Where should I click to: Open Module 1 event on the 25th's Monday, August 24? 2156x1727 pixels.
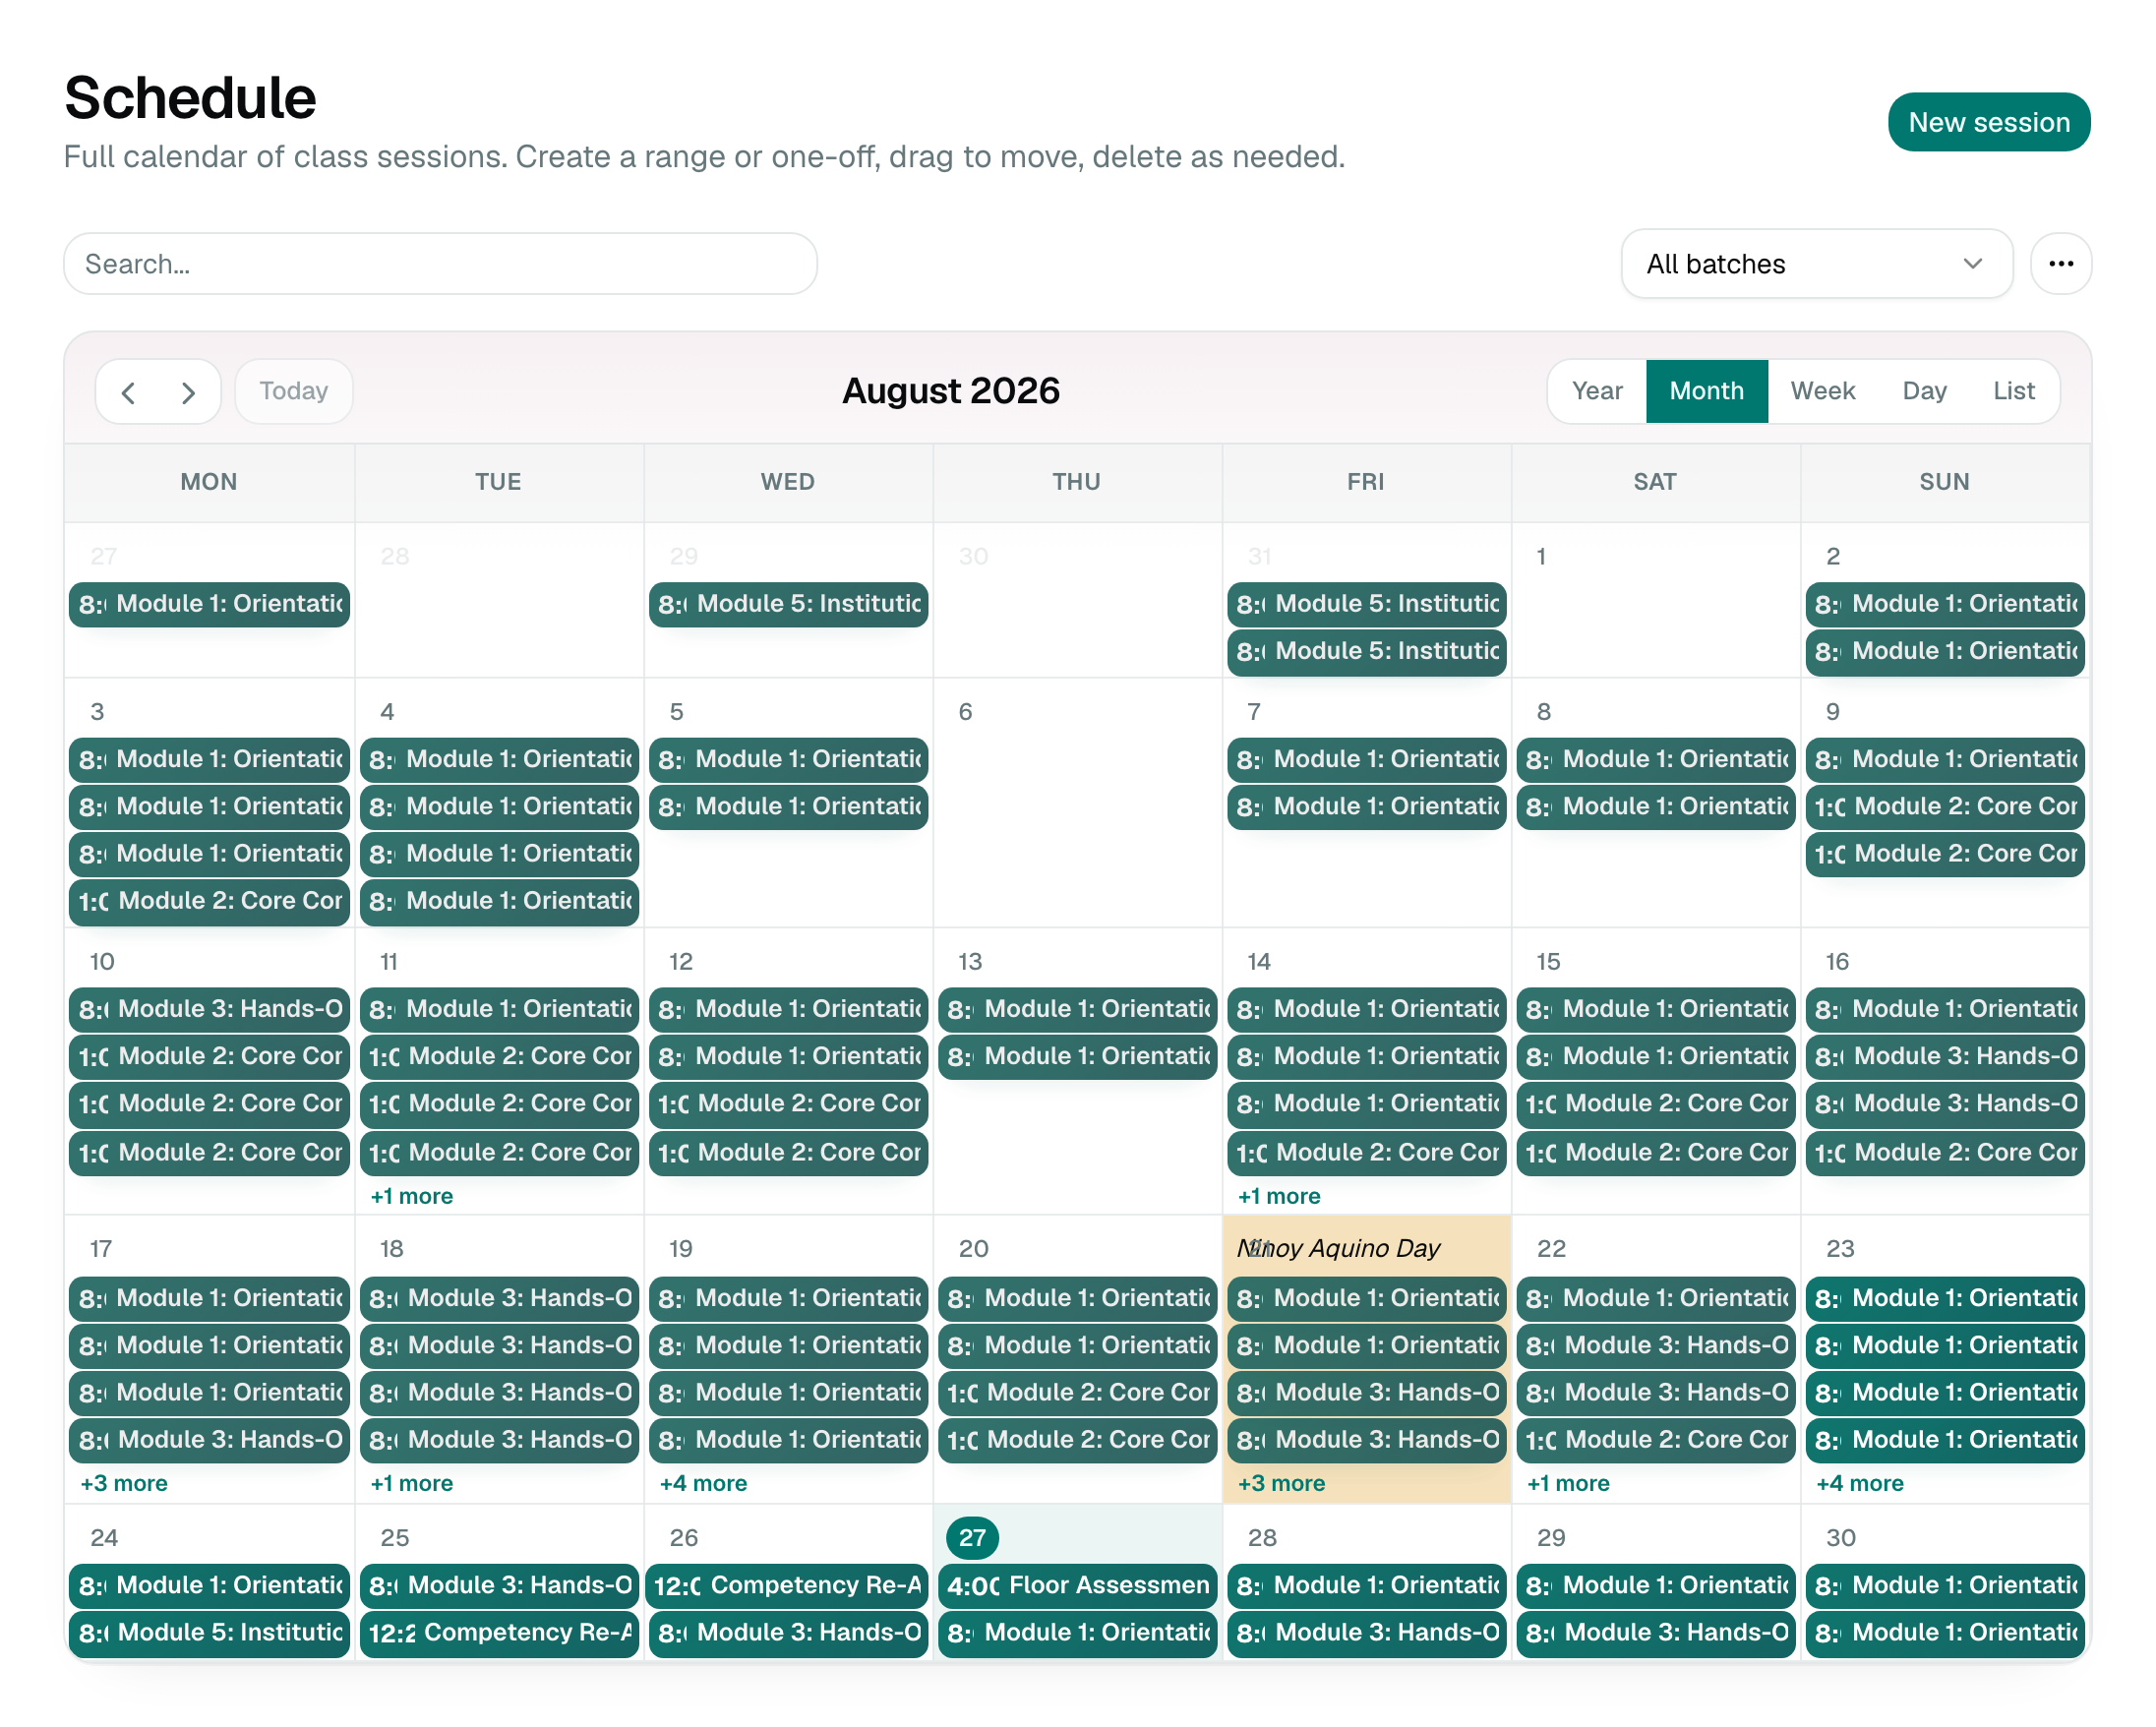tap(209, 1585)
